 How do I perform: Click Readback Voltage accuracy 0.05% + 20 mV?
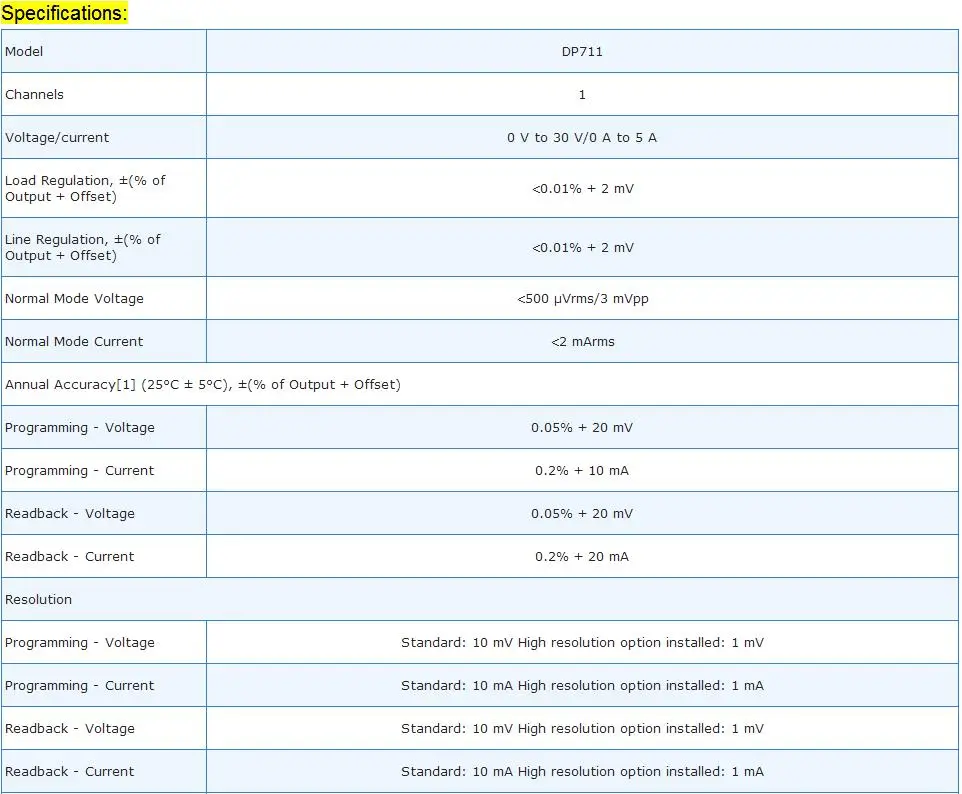pos(582,514)
